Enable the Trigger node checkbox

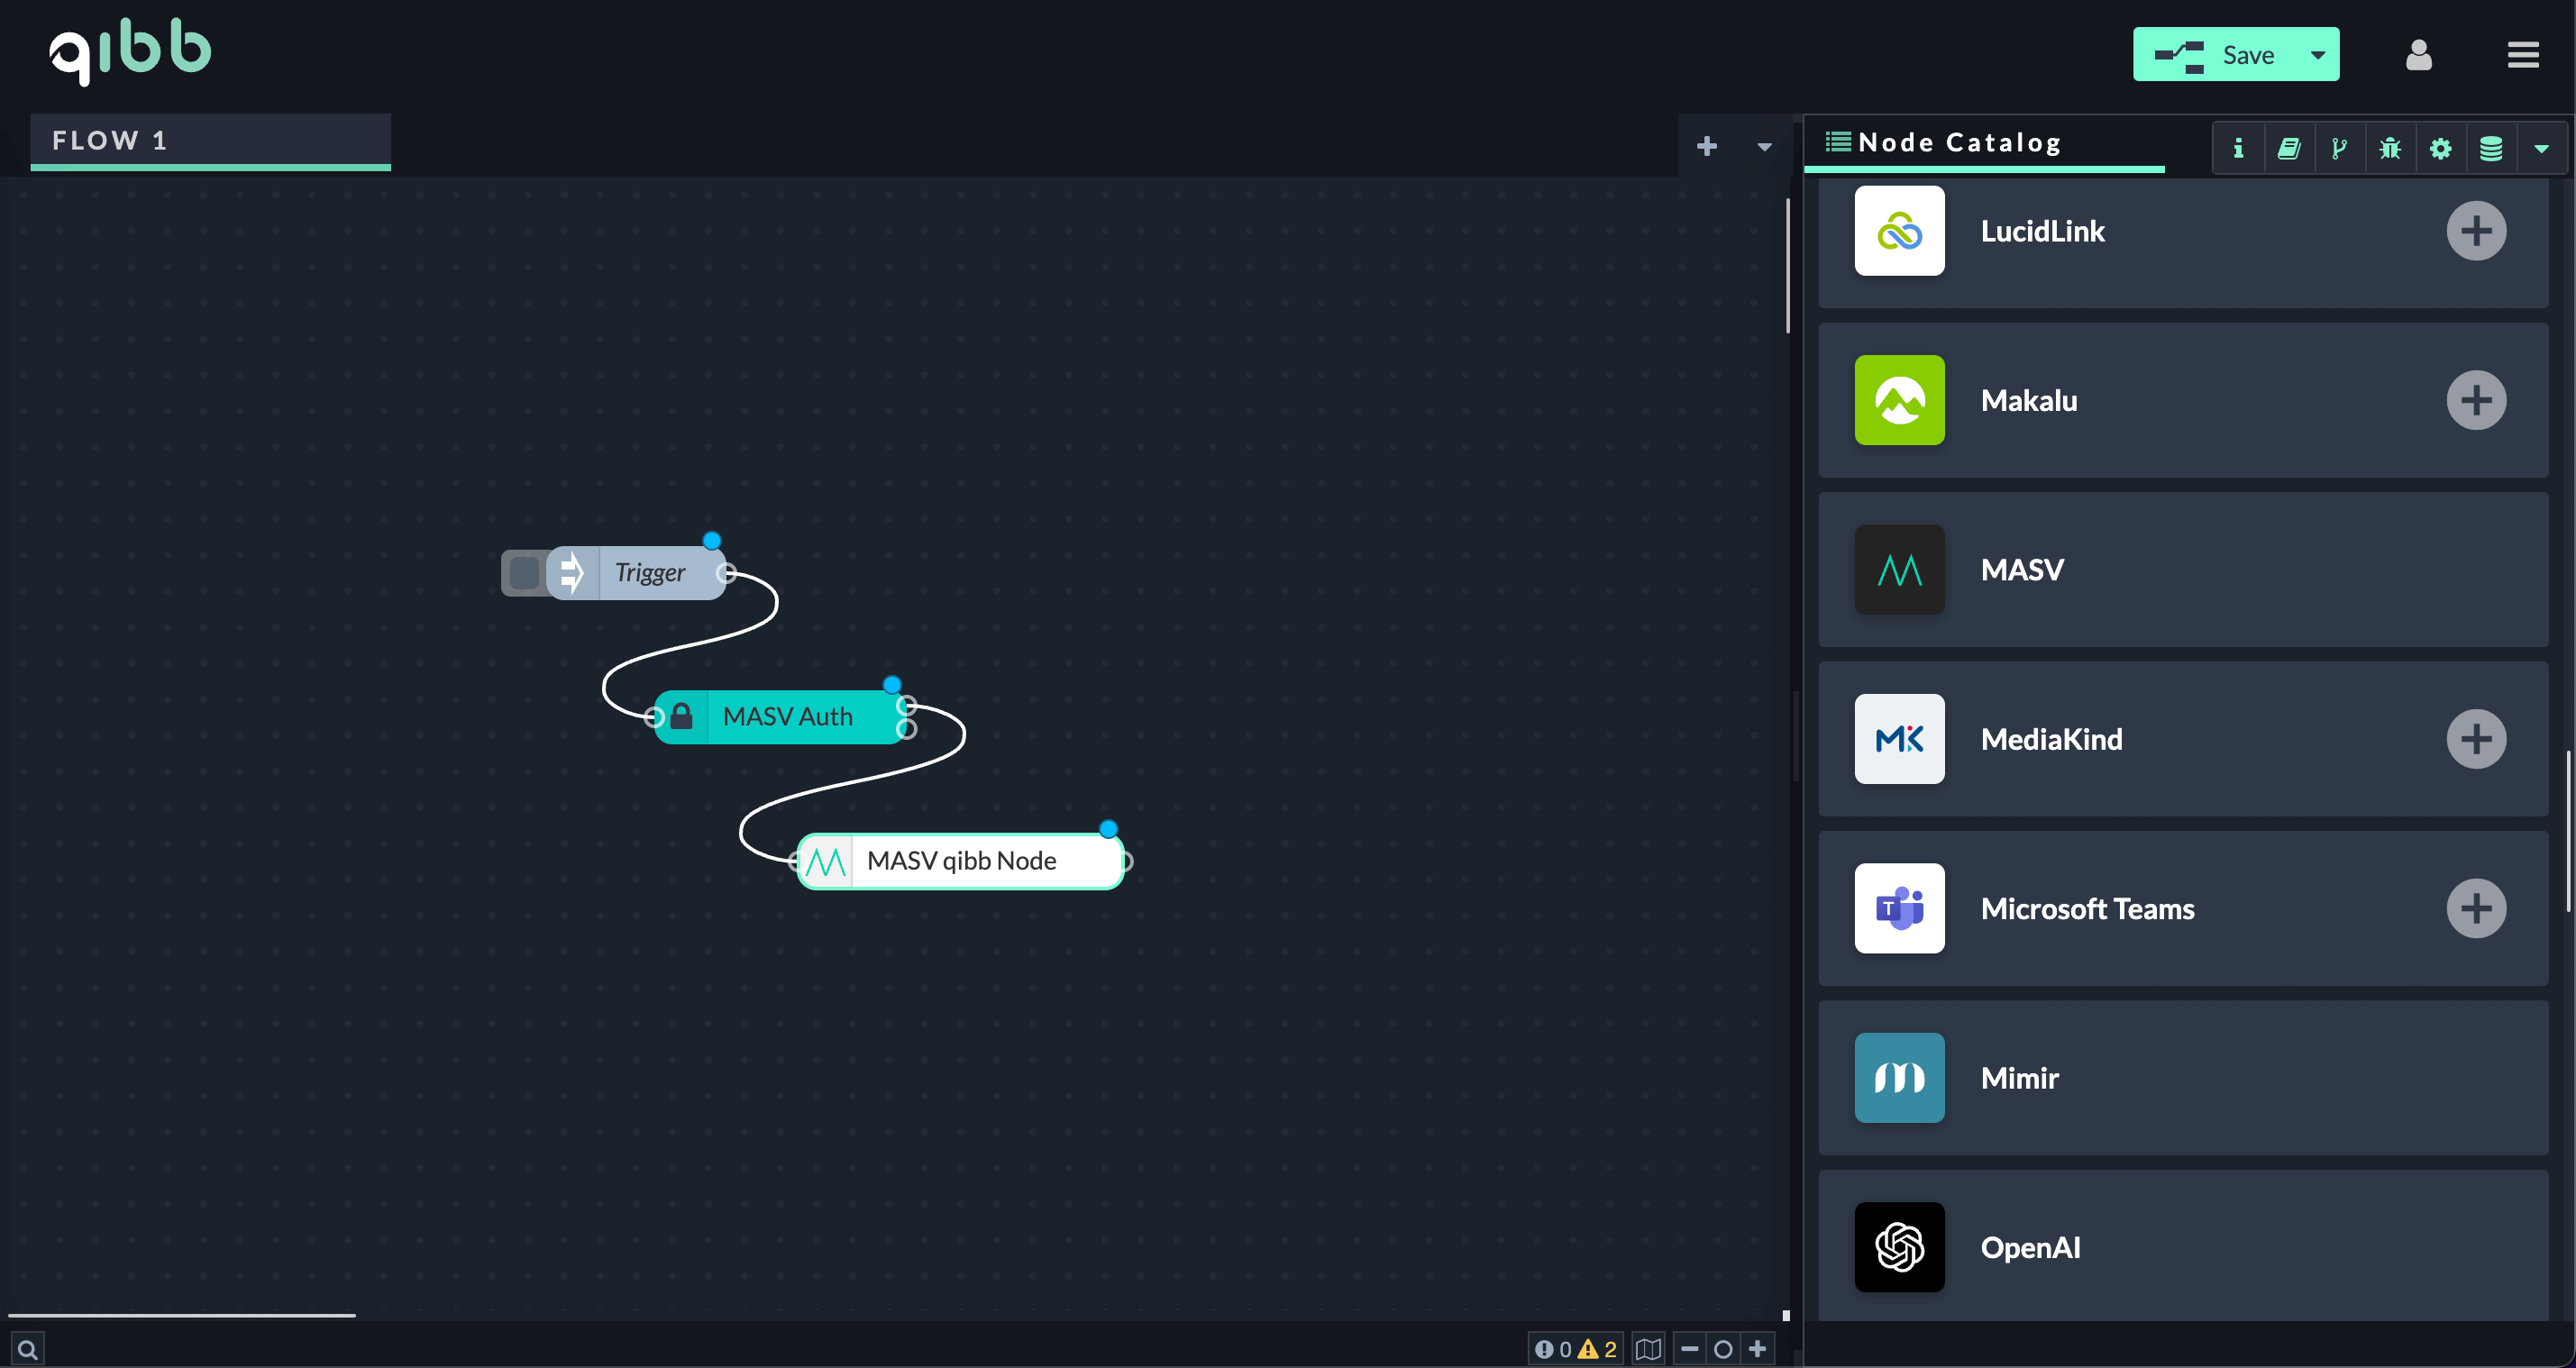524,572
